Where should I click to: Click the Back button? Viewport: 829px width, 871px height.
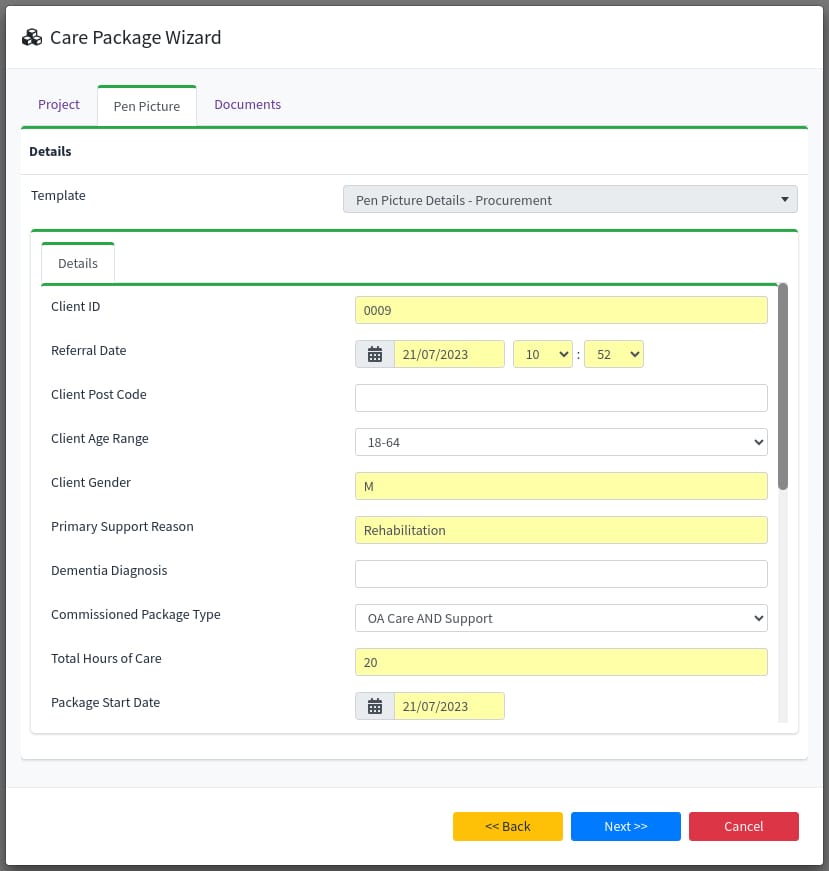pos(507,826)
